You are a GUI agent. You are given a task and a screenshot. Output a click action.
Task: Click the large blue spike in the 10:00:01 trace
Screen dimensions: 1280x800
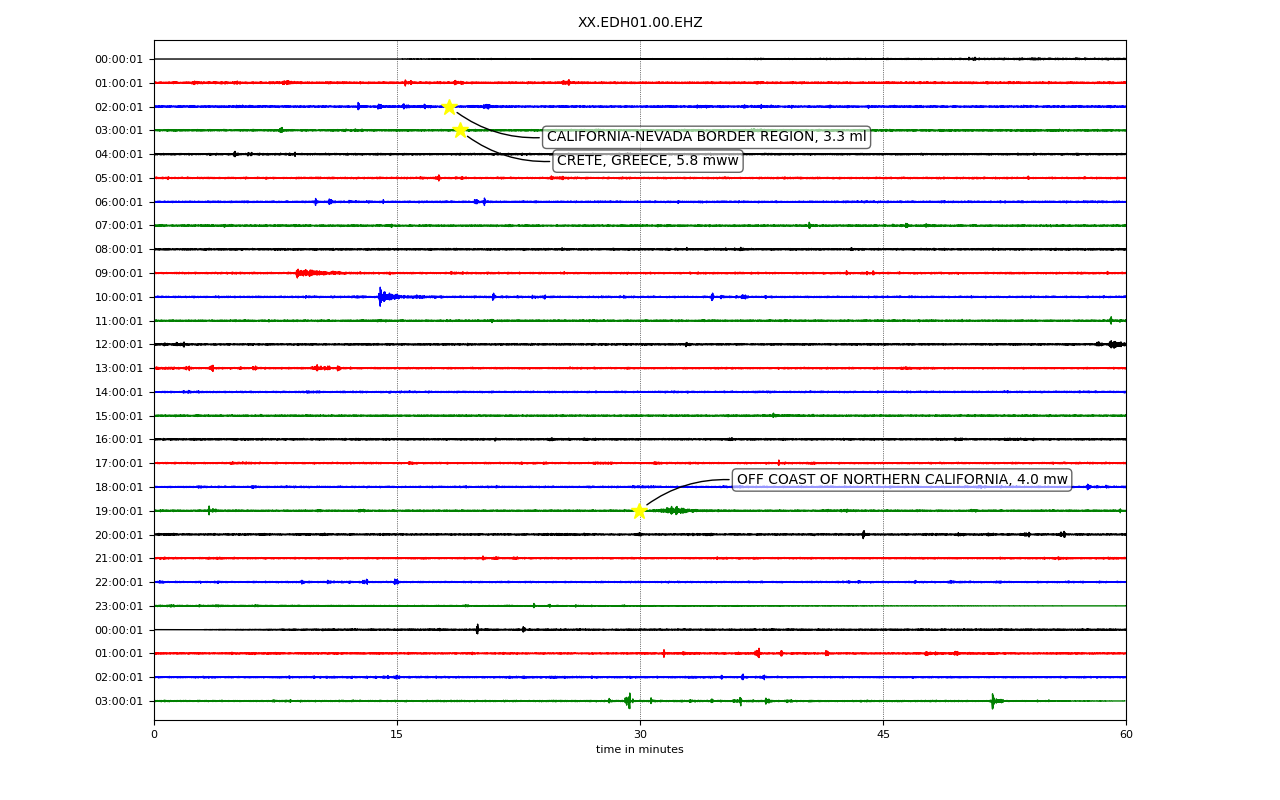381,296
